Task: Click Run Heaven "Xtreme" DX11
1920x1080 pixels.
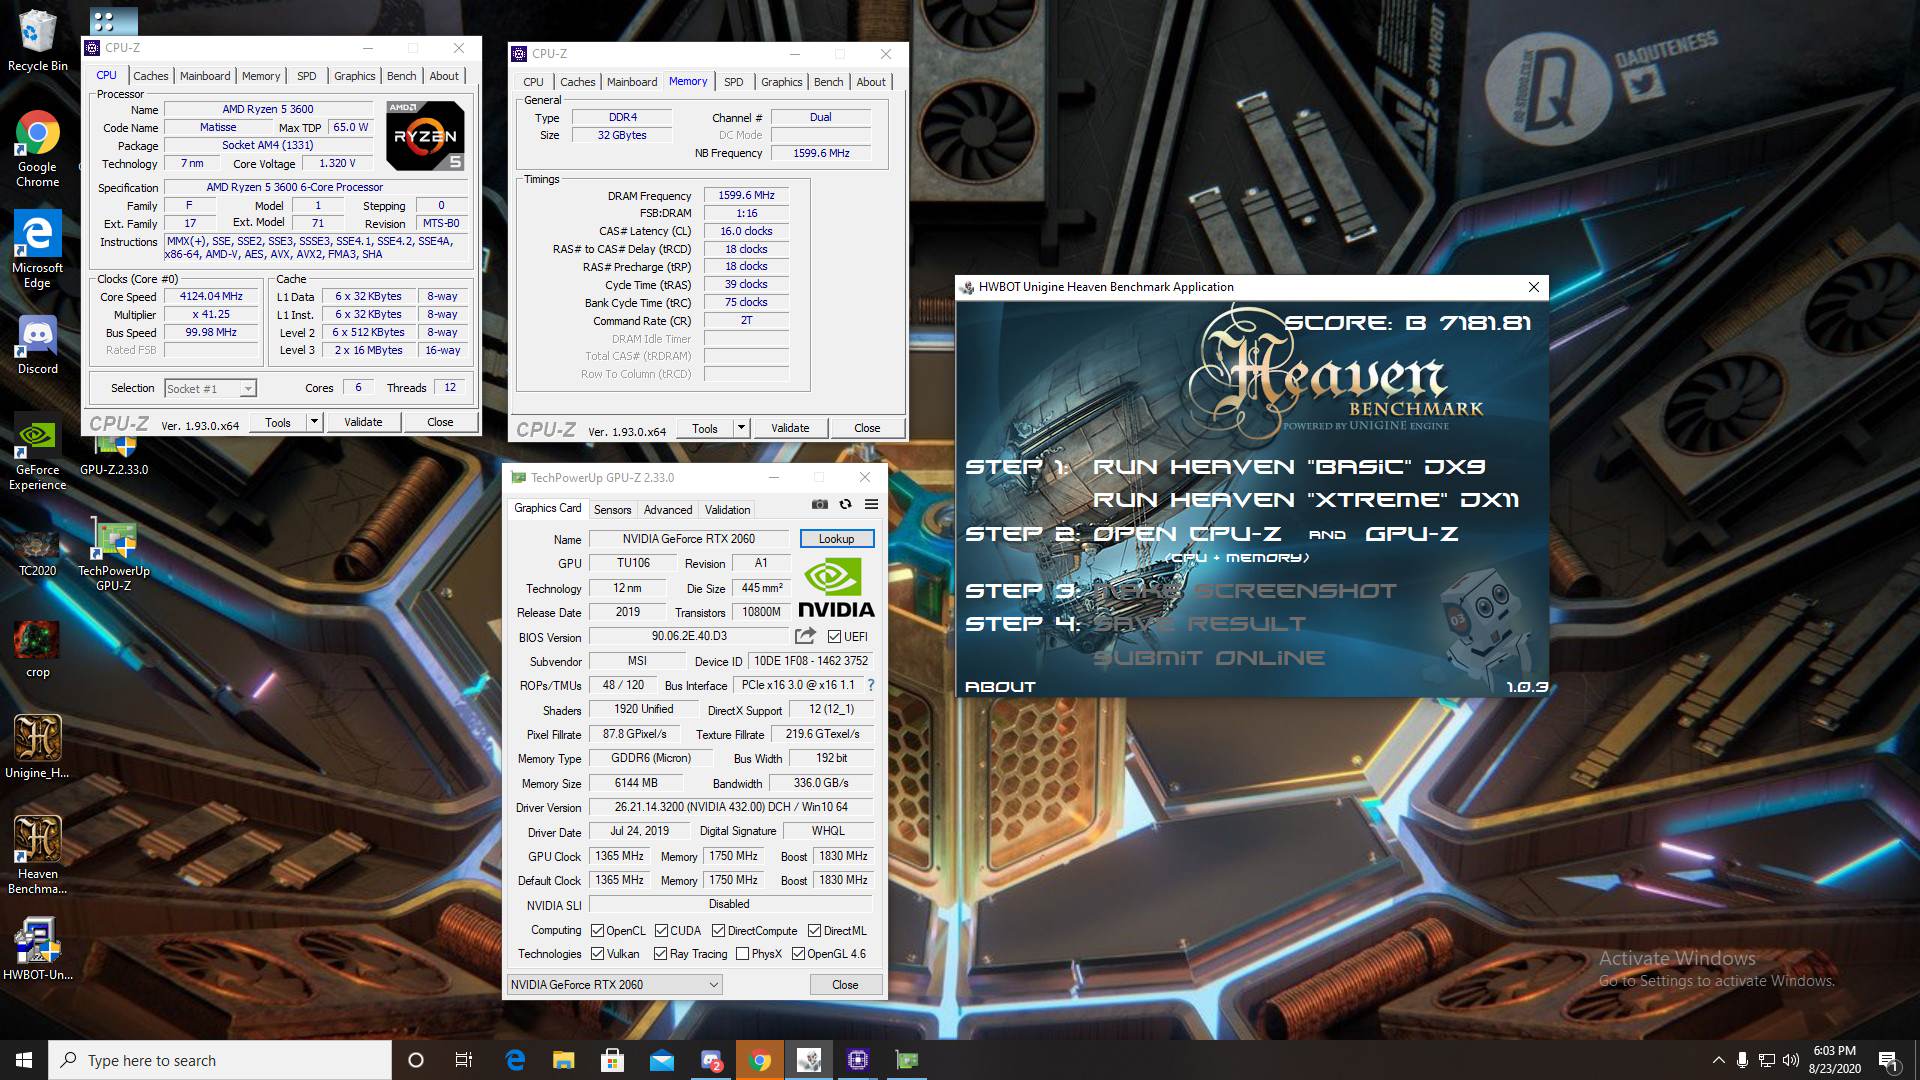Action: pyautogui.click(x=1306, y=500)
